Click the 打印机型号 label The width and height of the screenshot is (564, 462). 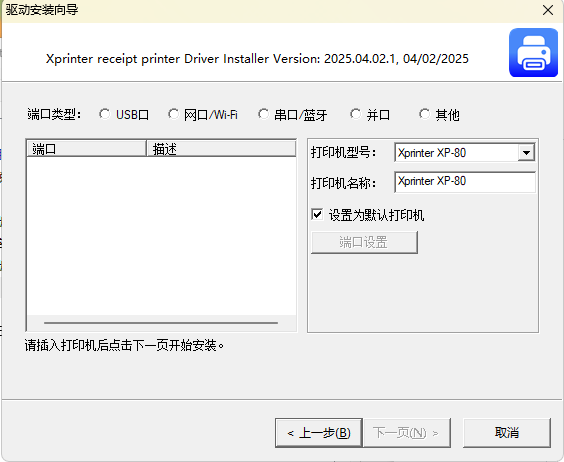pyautogui.click(x=344, y=153)
